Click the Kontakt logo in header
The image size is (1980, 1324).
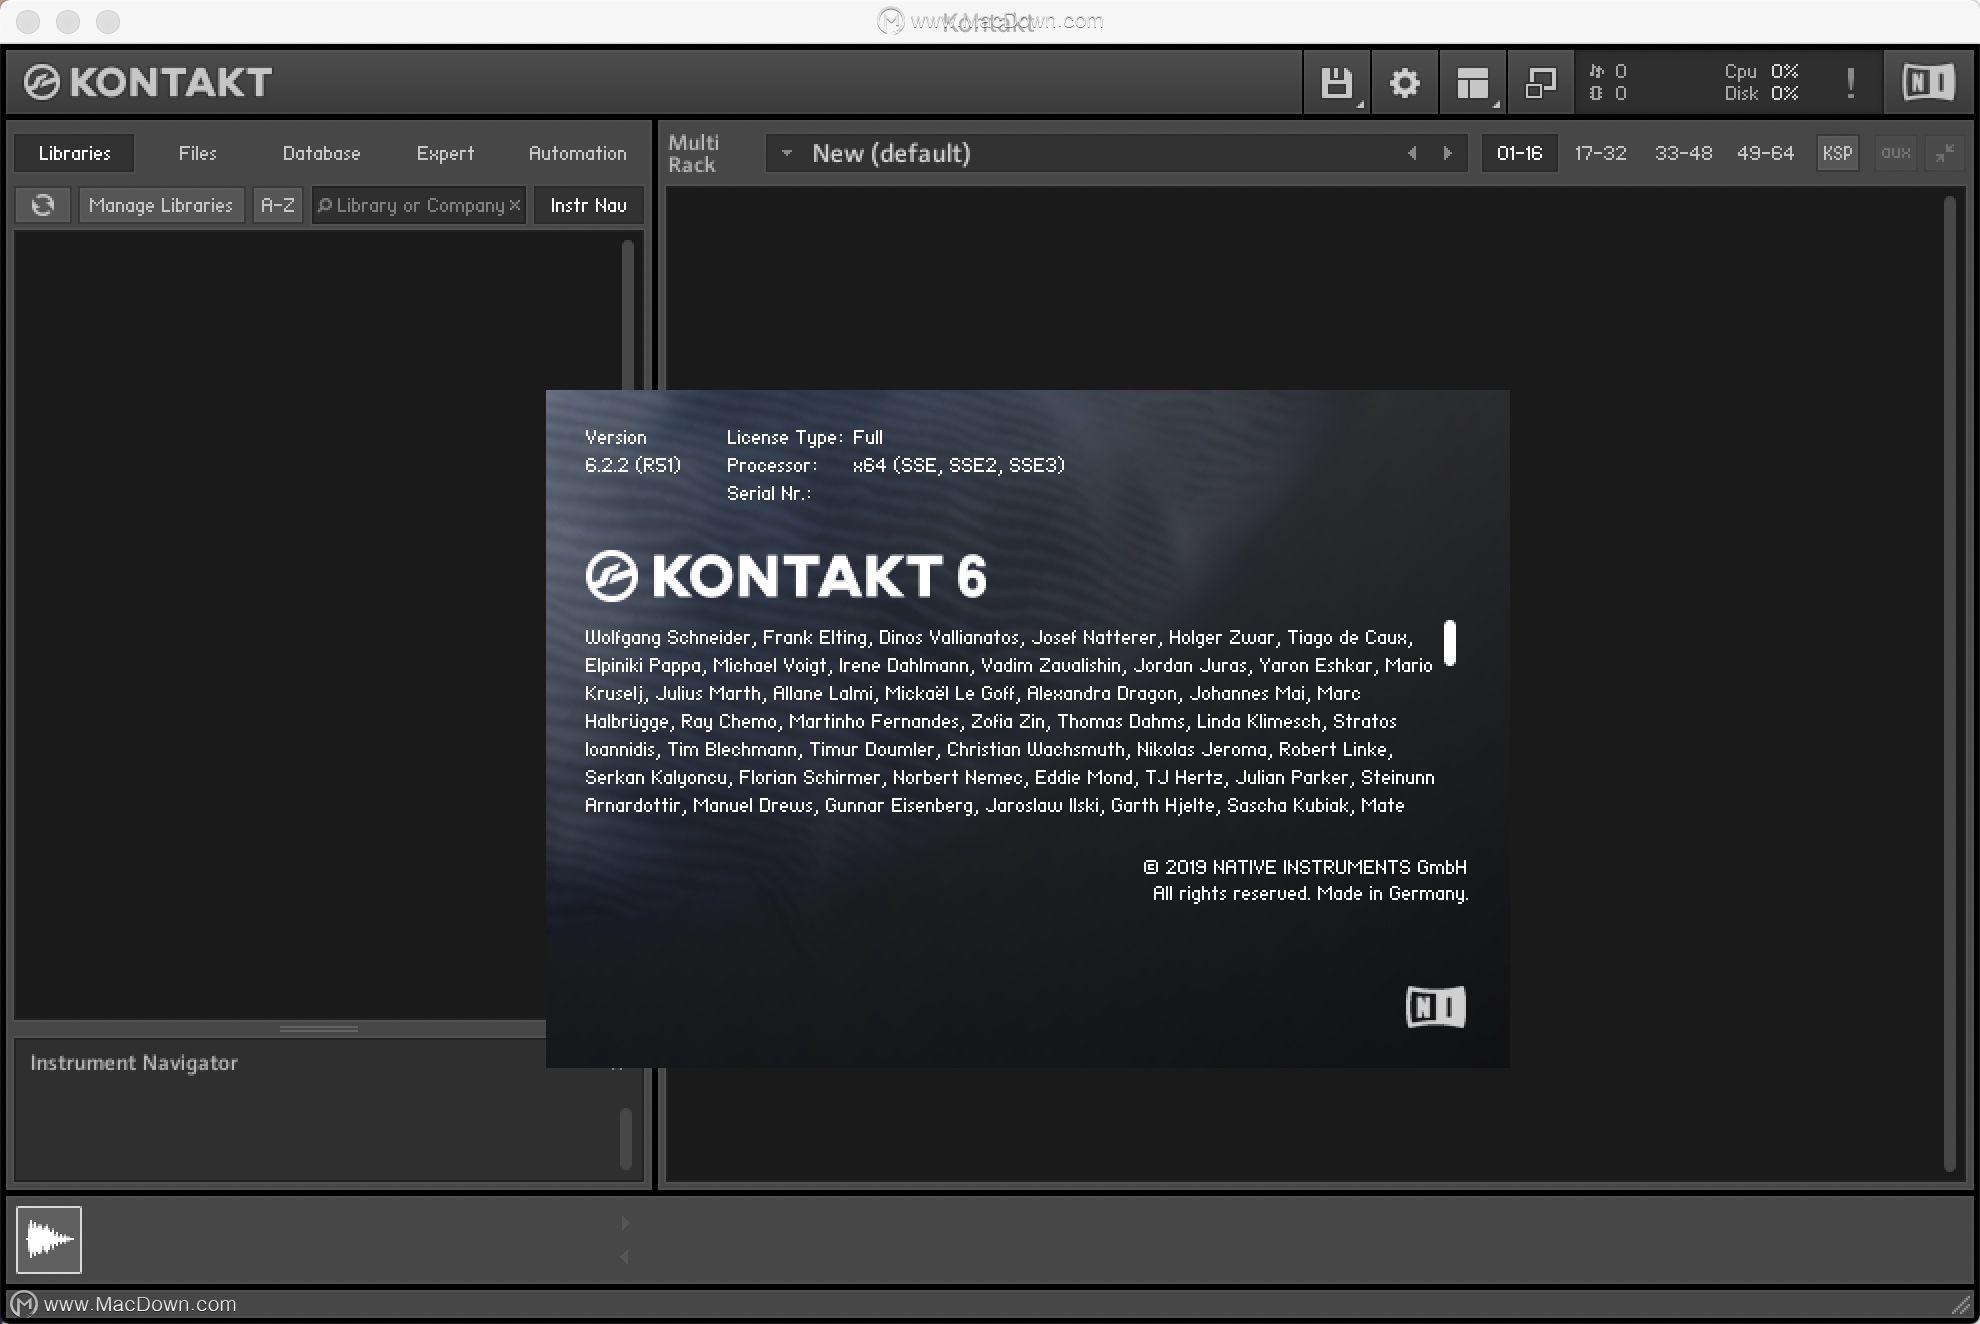148,82
